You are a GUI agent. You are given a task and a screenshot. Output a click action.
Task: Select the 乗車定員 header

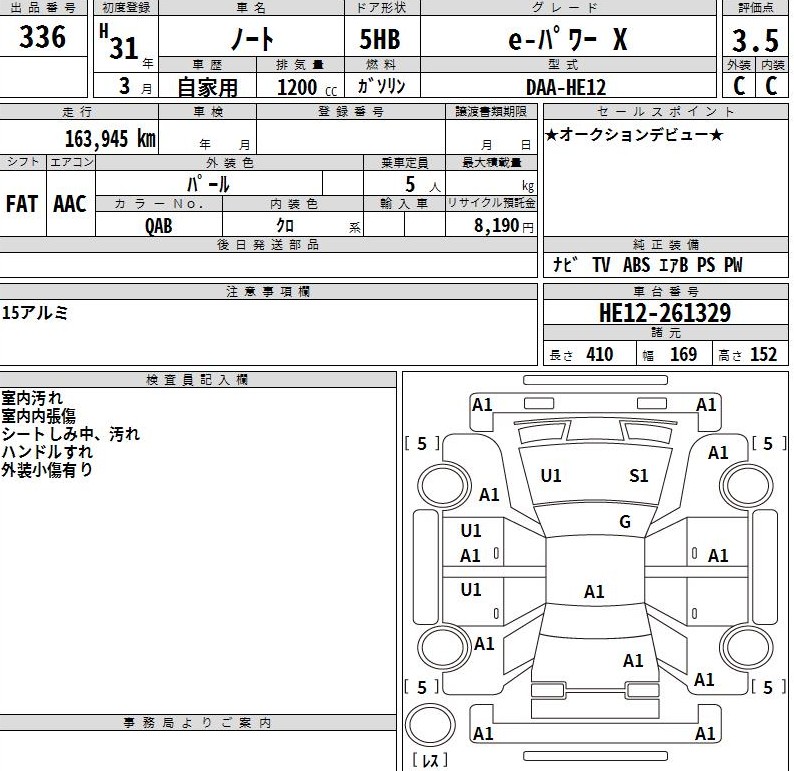click(405, 163)
